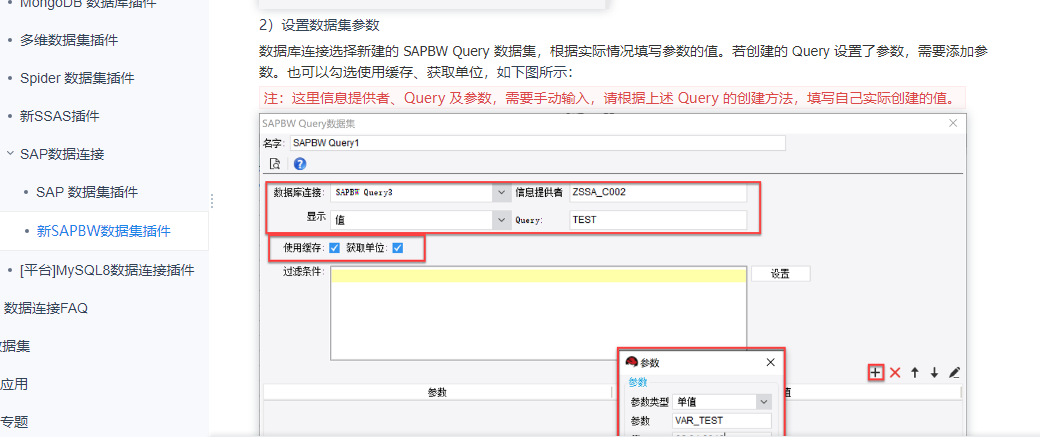
Task: Open [平台]MySQL8数据连接插件 in the sidebar
Action: (x=107, y=270)
